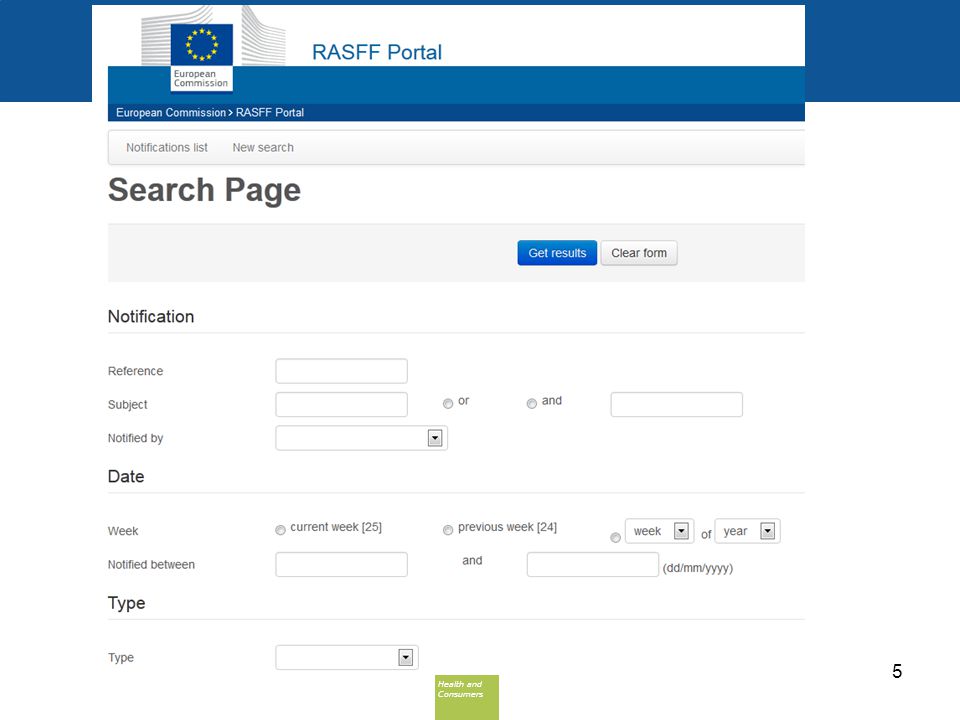This screenshot has height=720, width=960.
Task: Click the Week label
Action: click(123, 531)
